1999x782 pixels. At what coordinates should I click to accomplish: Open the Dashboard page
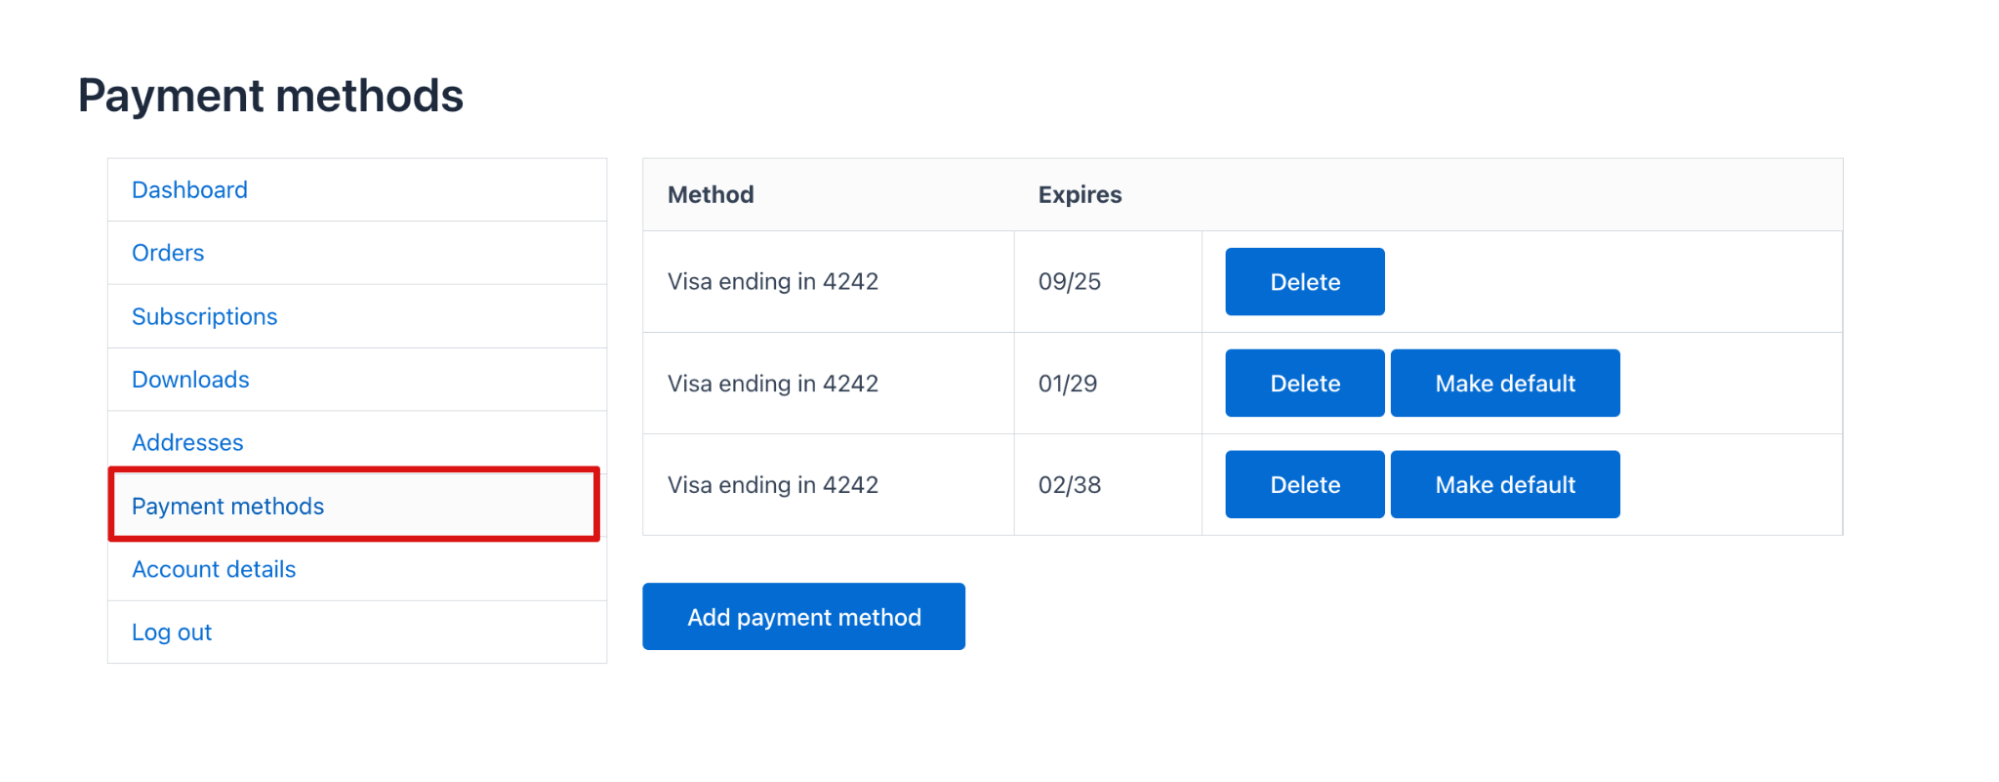[x=189, y=189]
